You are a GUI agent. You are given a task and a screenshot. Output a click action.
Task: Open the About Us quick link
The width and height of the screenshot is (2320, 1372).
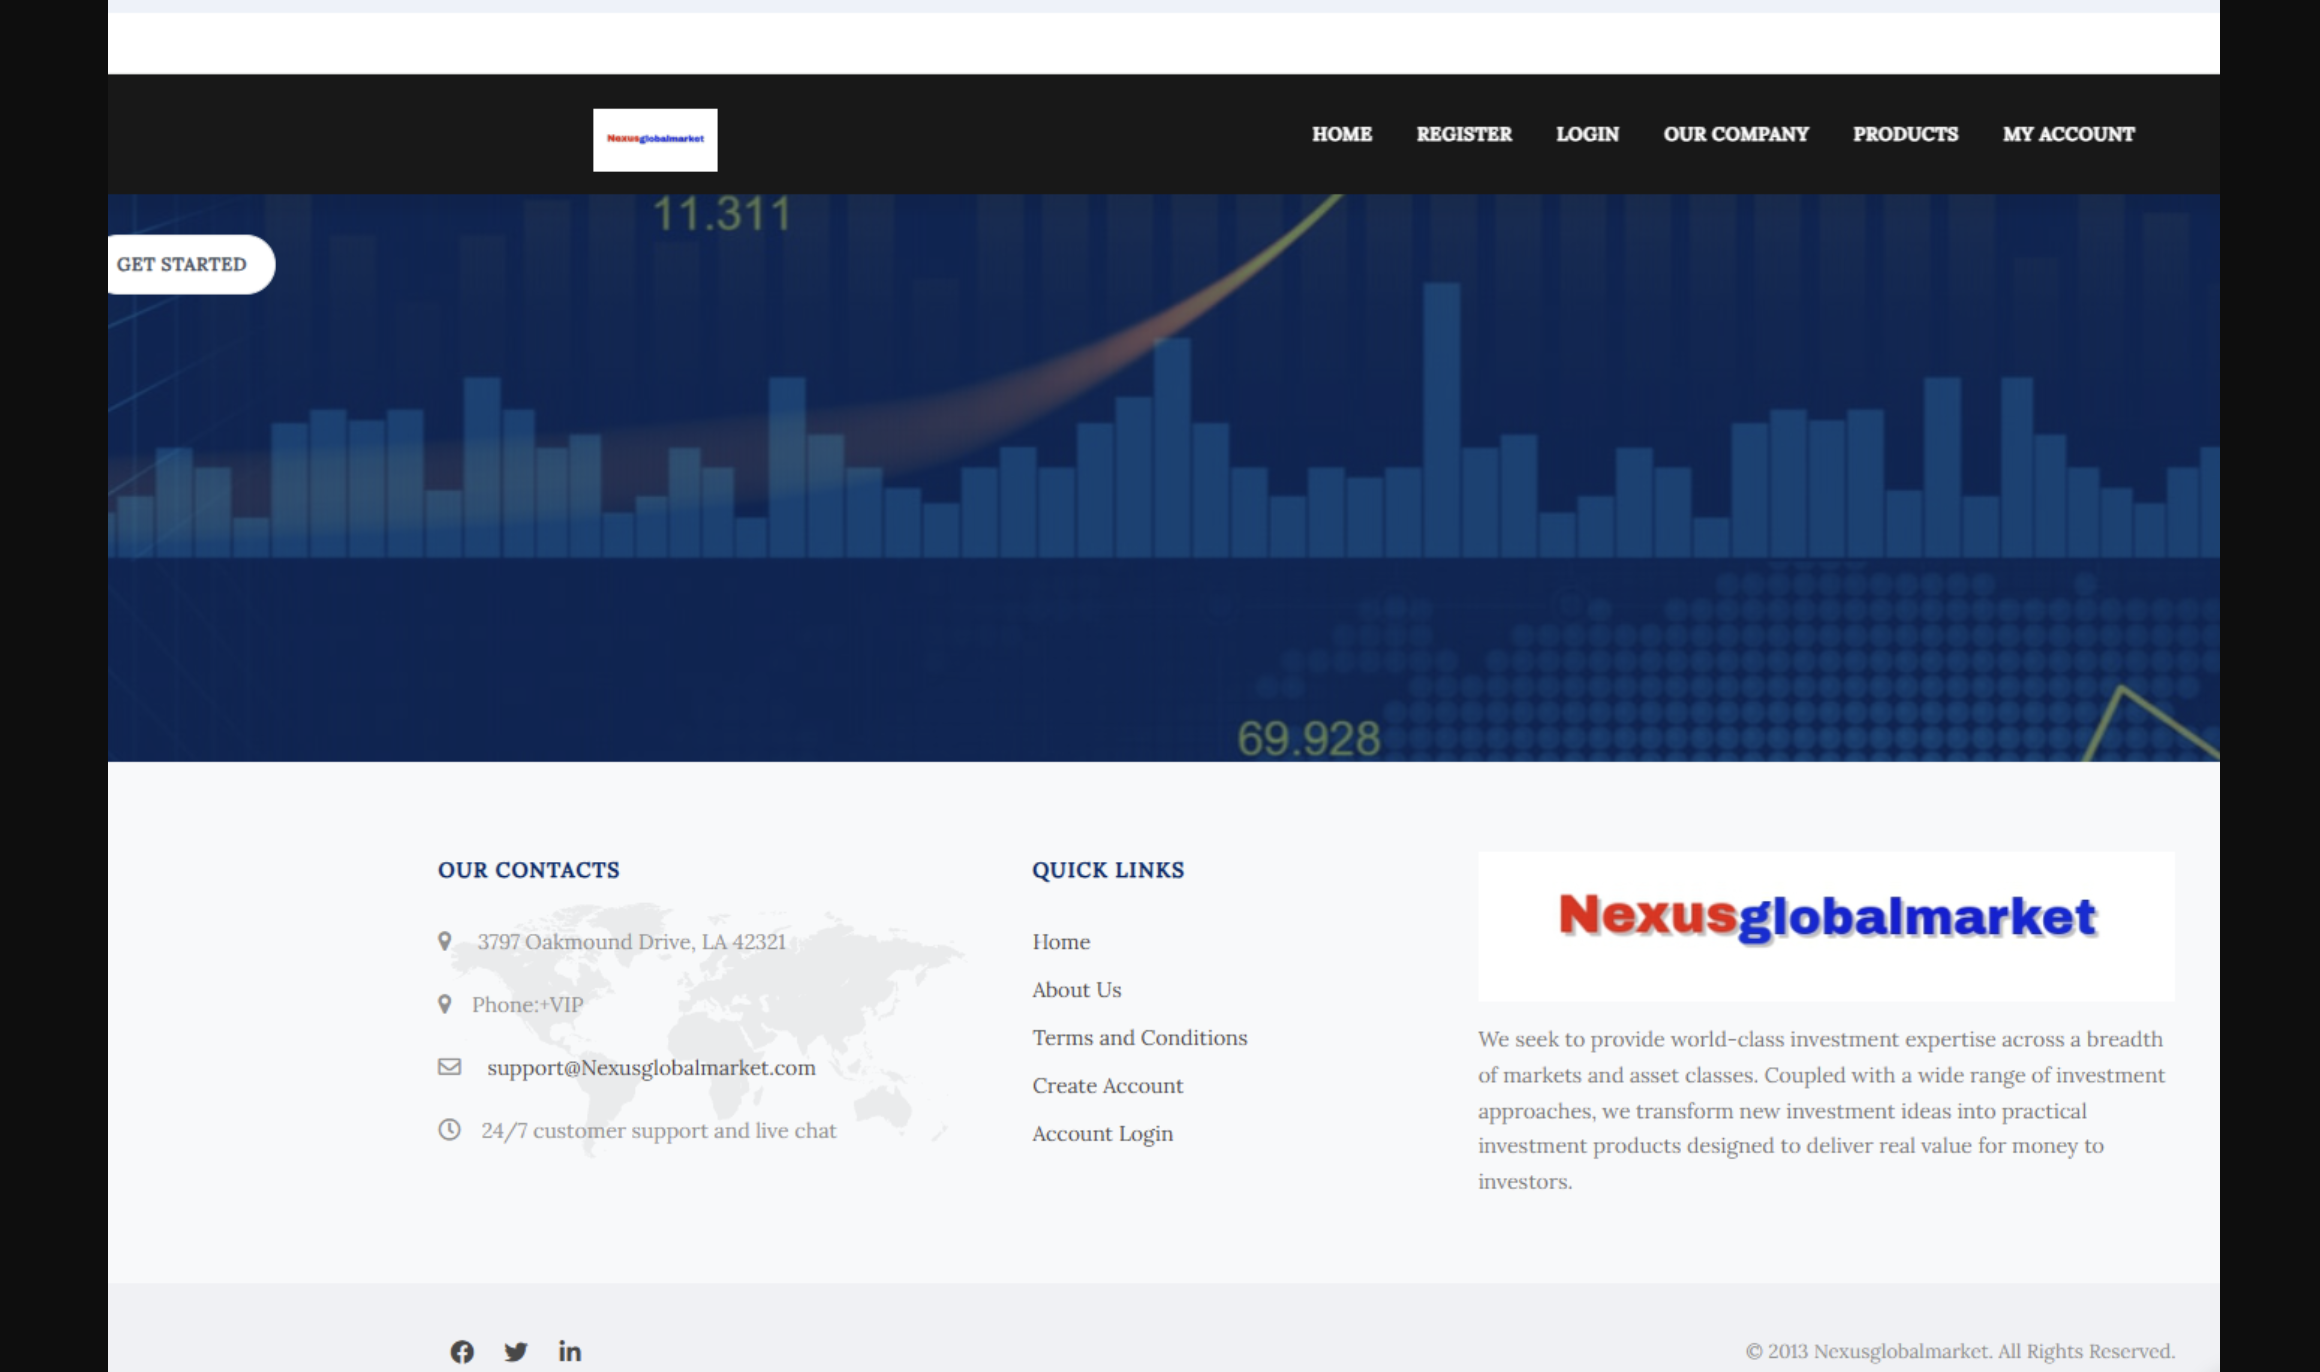coord(1077,989)
